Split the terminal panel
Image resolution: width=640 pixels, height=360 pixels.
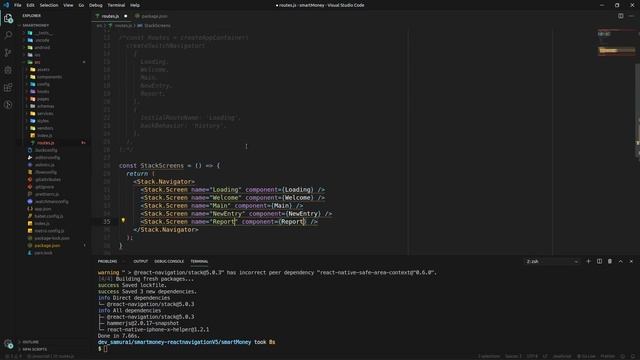pos(599,261)
